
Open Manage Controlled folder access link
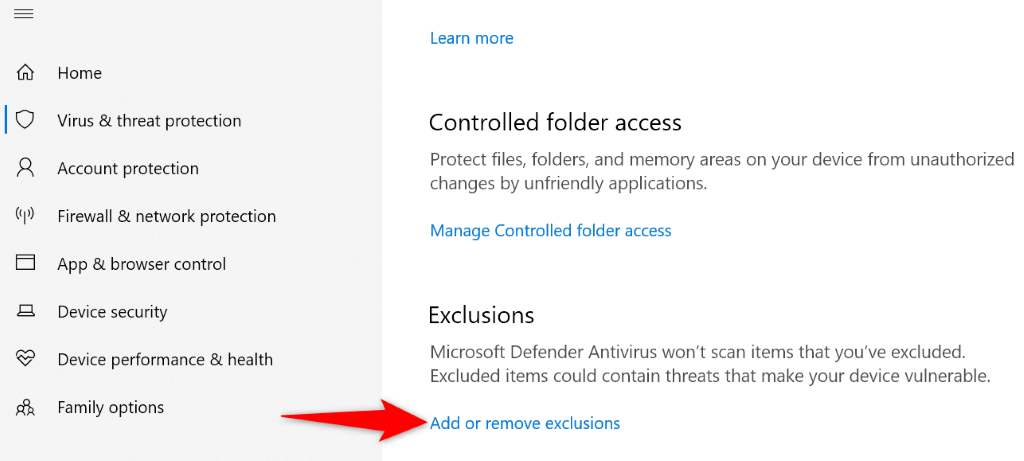click(550, 230)
